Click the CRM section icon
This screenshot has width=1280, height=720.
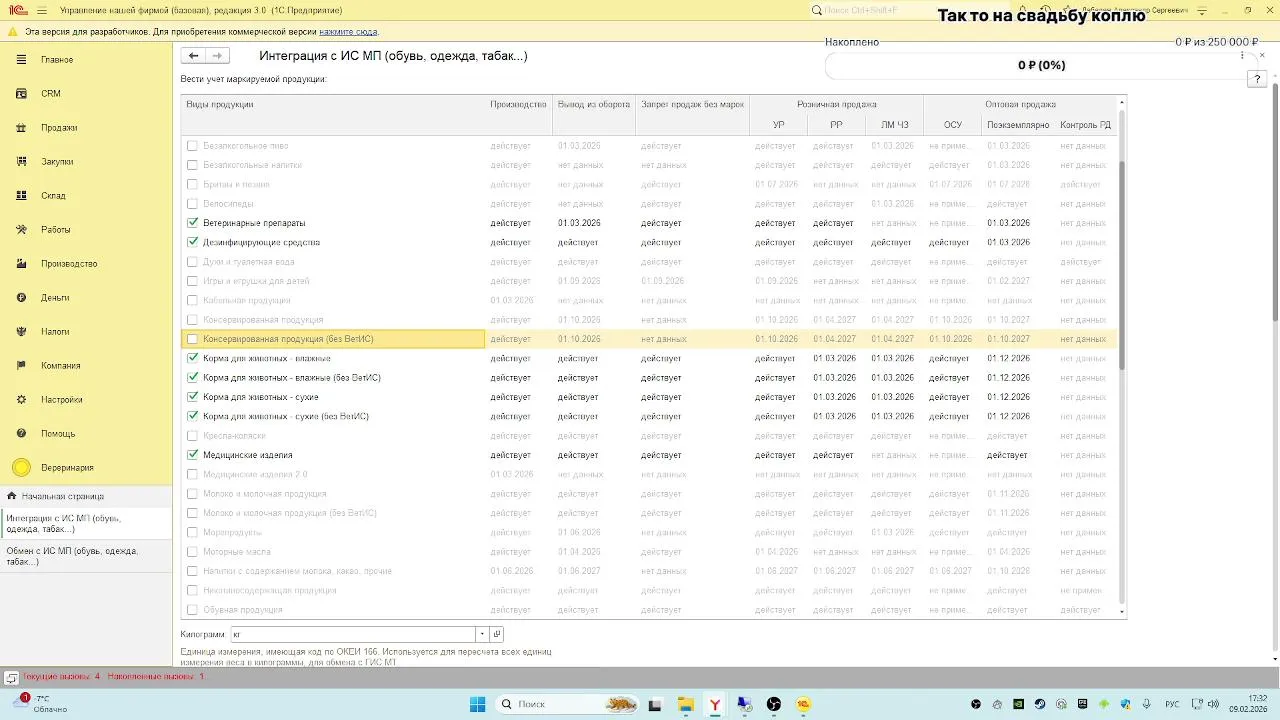(21, 94)
